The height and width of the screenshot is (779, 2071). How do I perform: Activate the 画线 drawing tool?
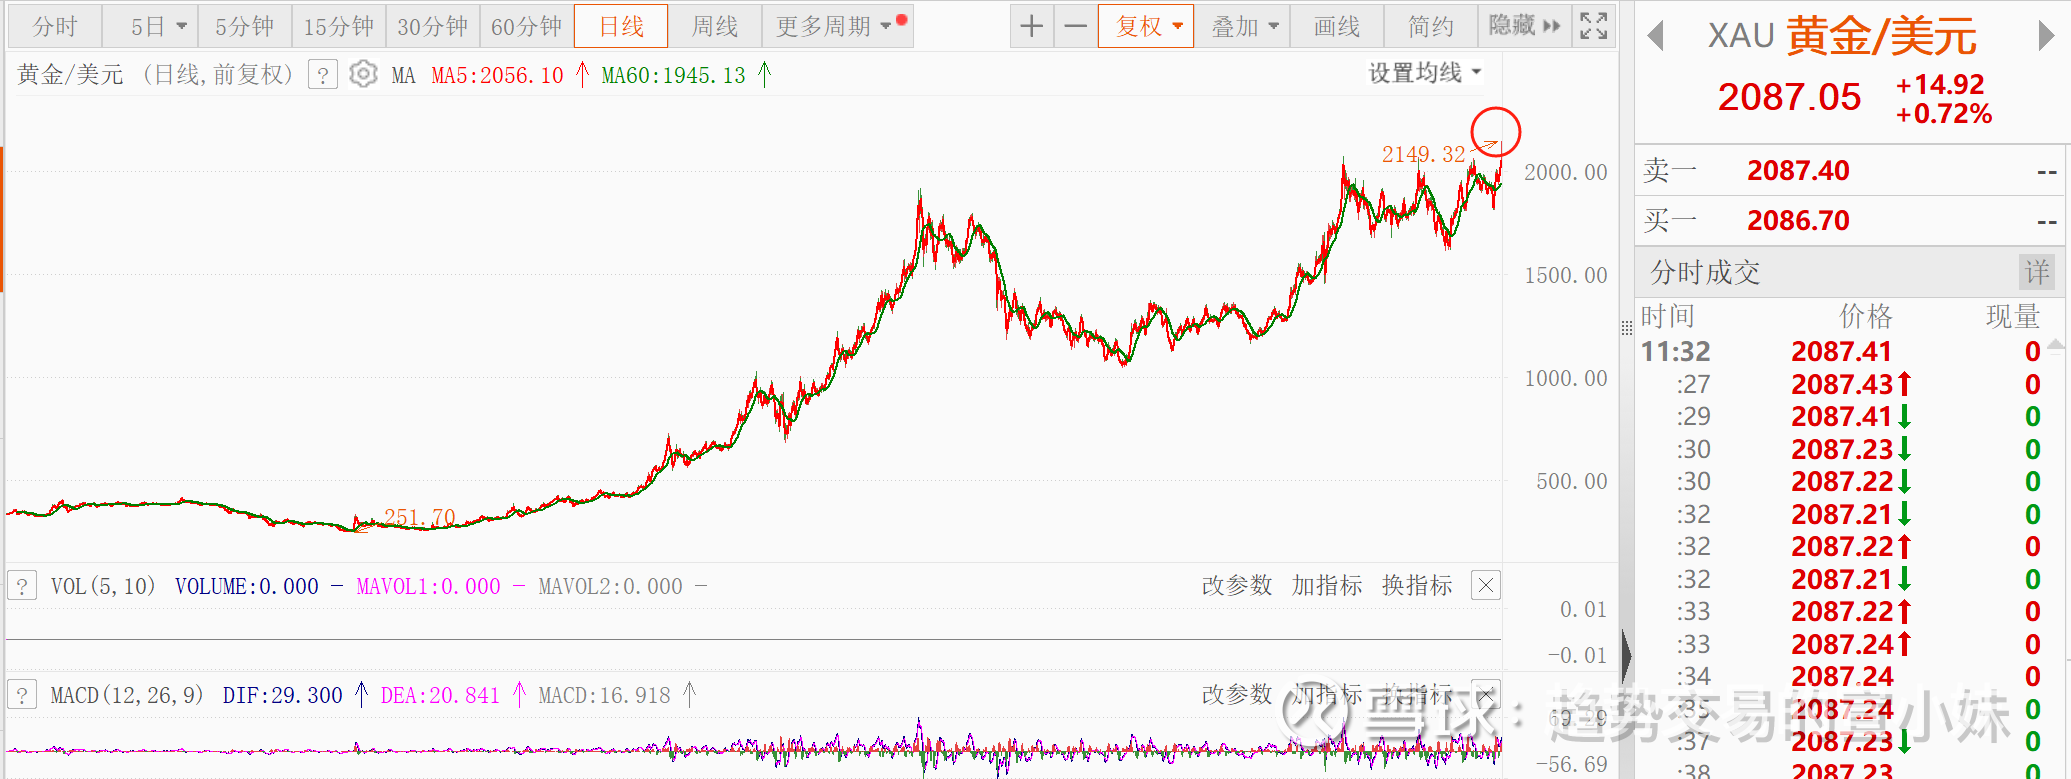(1337, 26)
